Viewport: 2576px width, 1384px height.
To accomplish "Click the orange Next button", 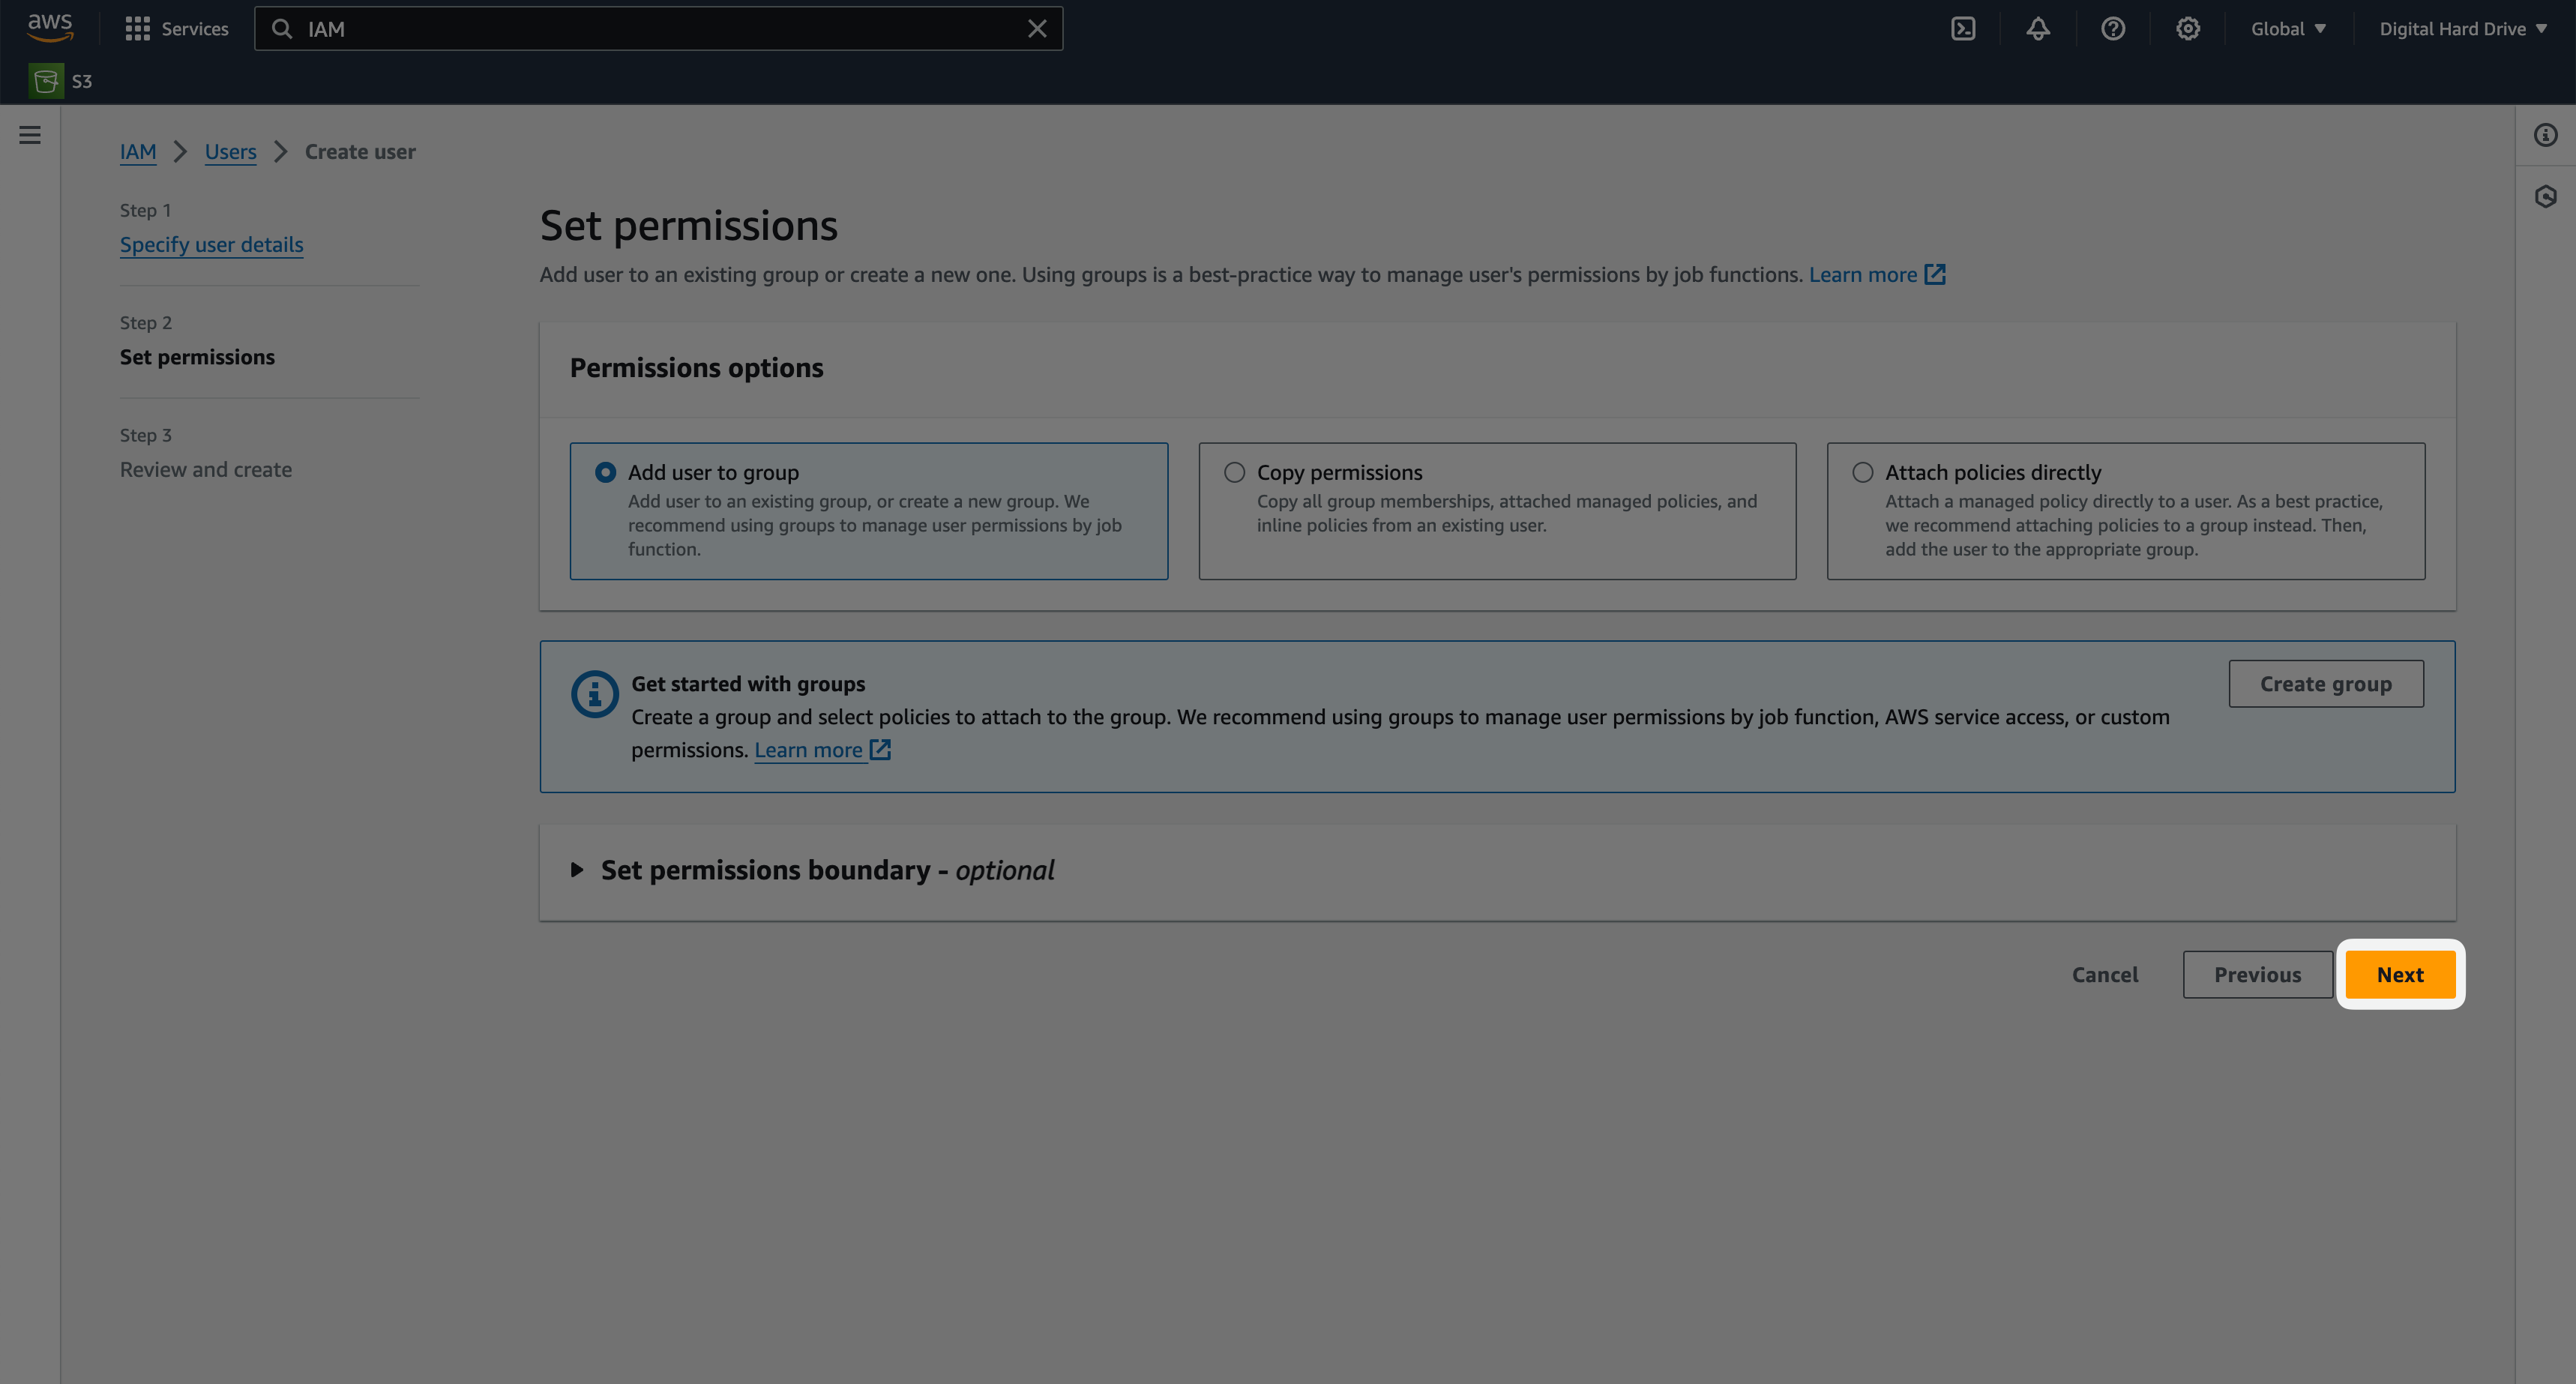I will (x=2400, y=975).
